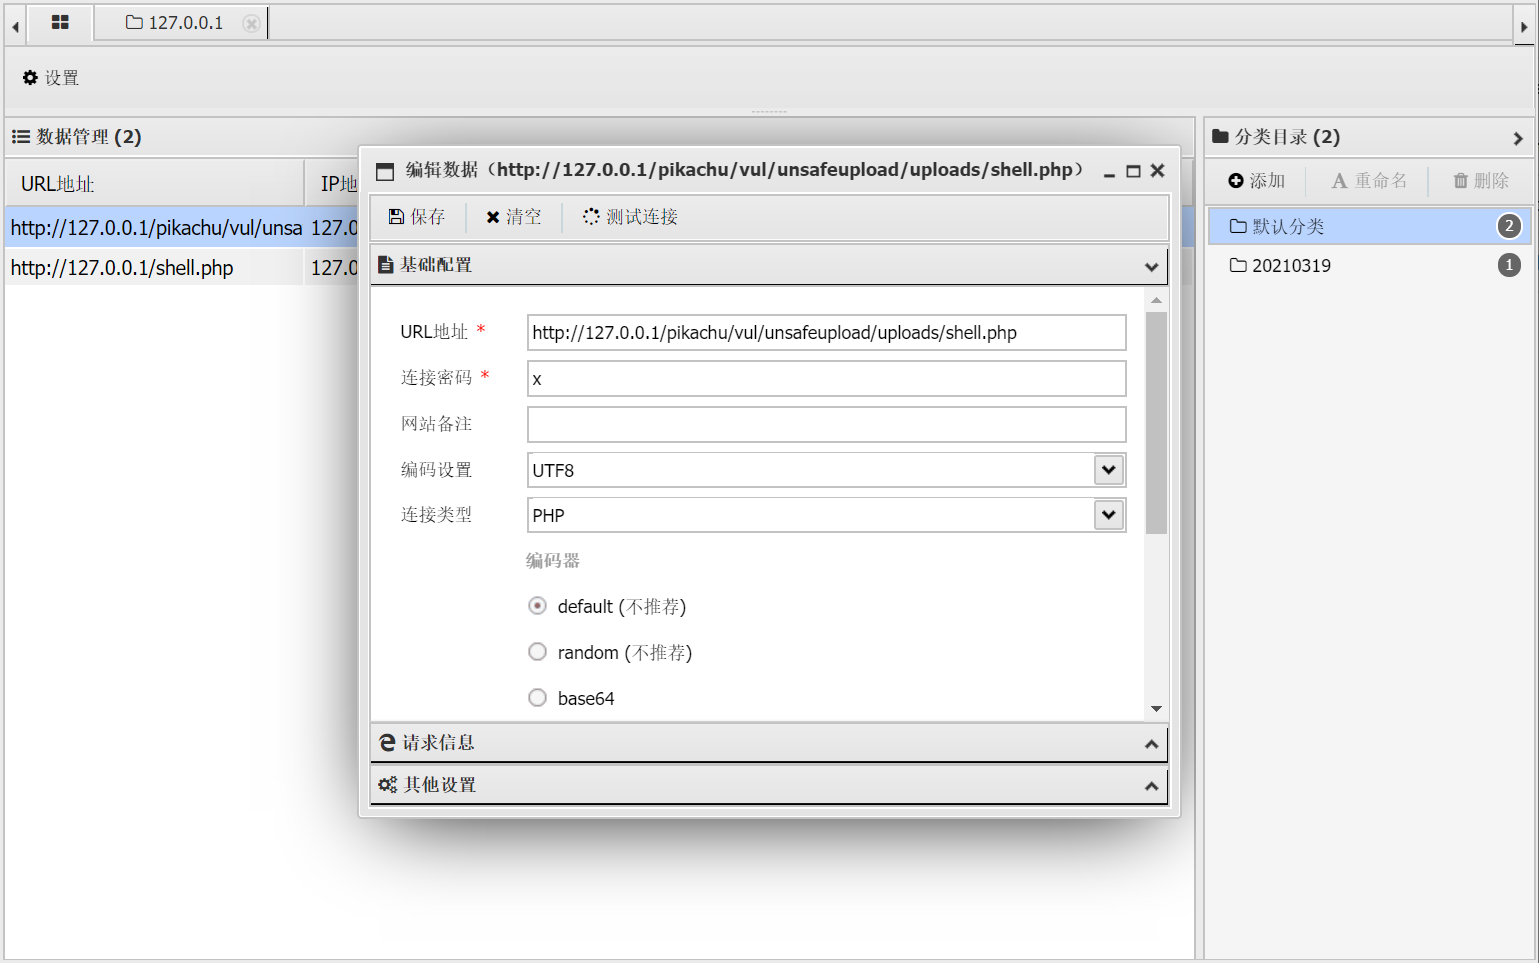
Task: Click 添加 to add a category
Action: [x=1257, y=181]
